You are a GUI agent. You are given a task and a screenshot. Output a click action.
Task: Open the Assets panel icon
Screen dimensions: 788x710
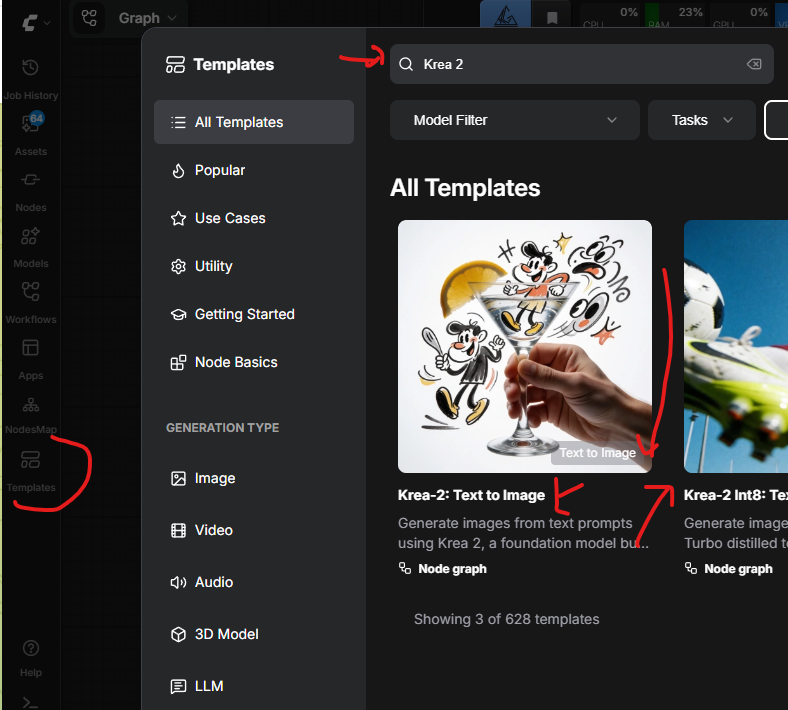pos(31,124)
